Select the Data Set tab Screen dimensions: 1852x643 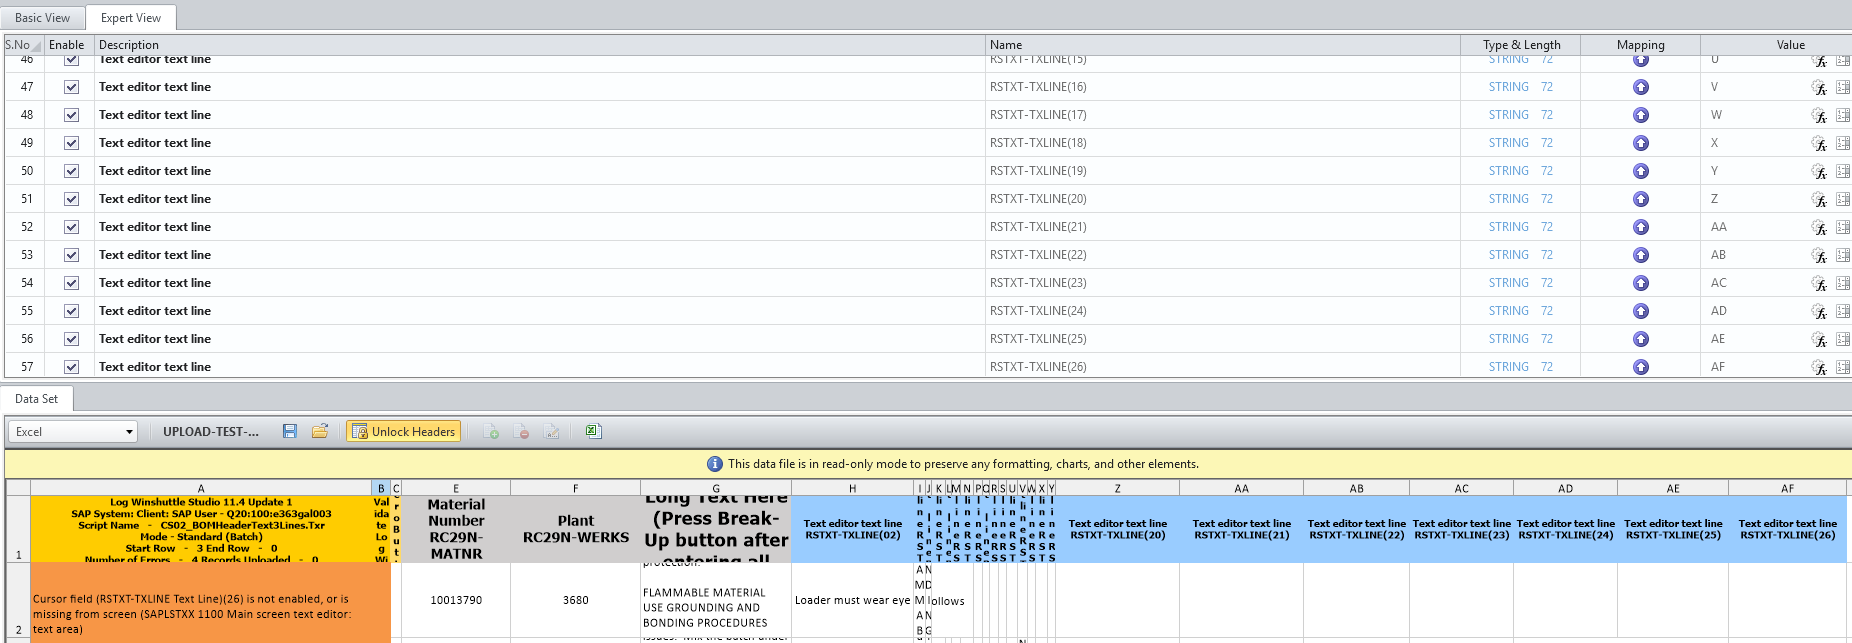pyautogui.click(x=37, y=399)
